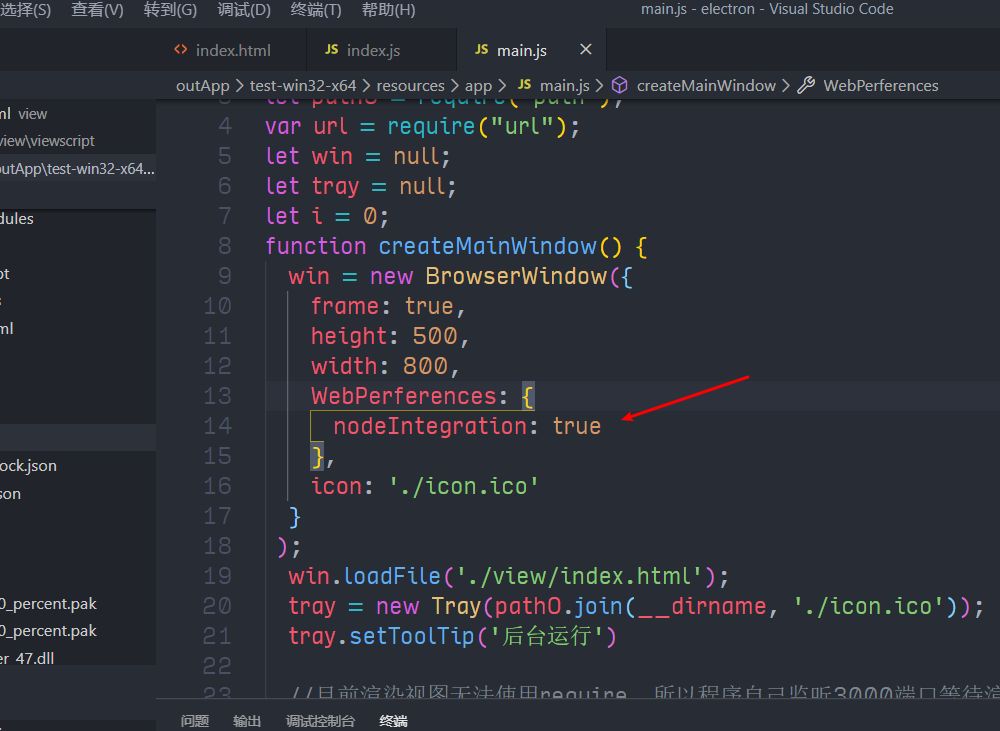Click line number 13 in the gutter
Image resolution: width=1000 pixels, height=731 pixels.
[217, 395]
